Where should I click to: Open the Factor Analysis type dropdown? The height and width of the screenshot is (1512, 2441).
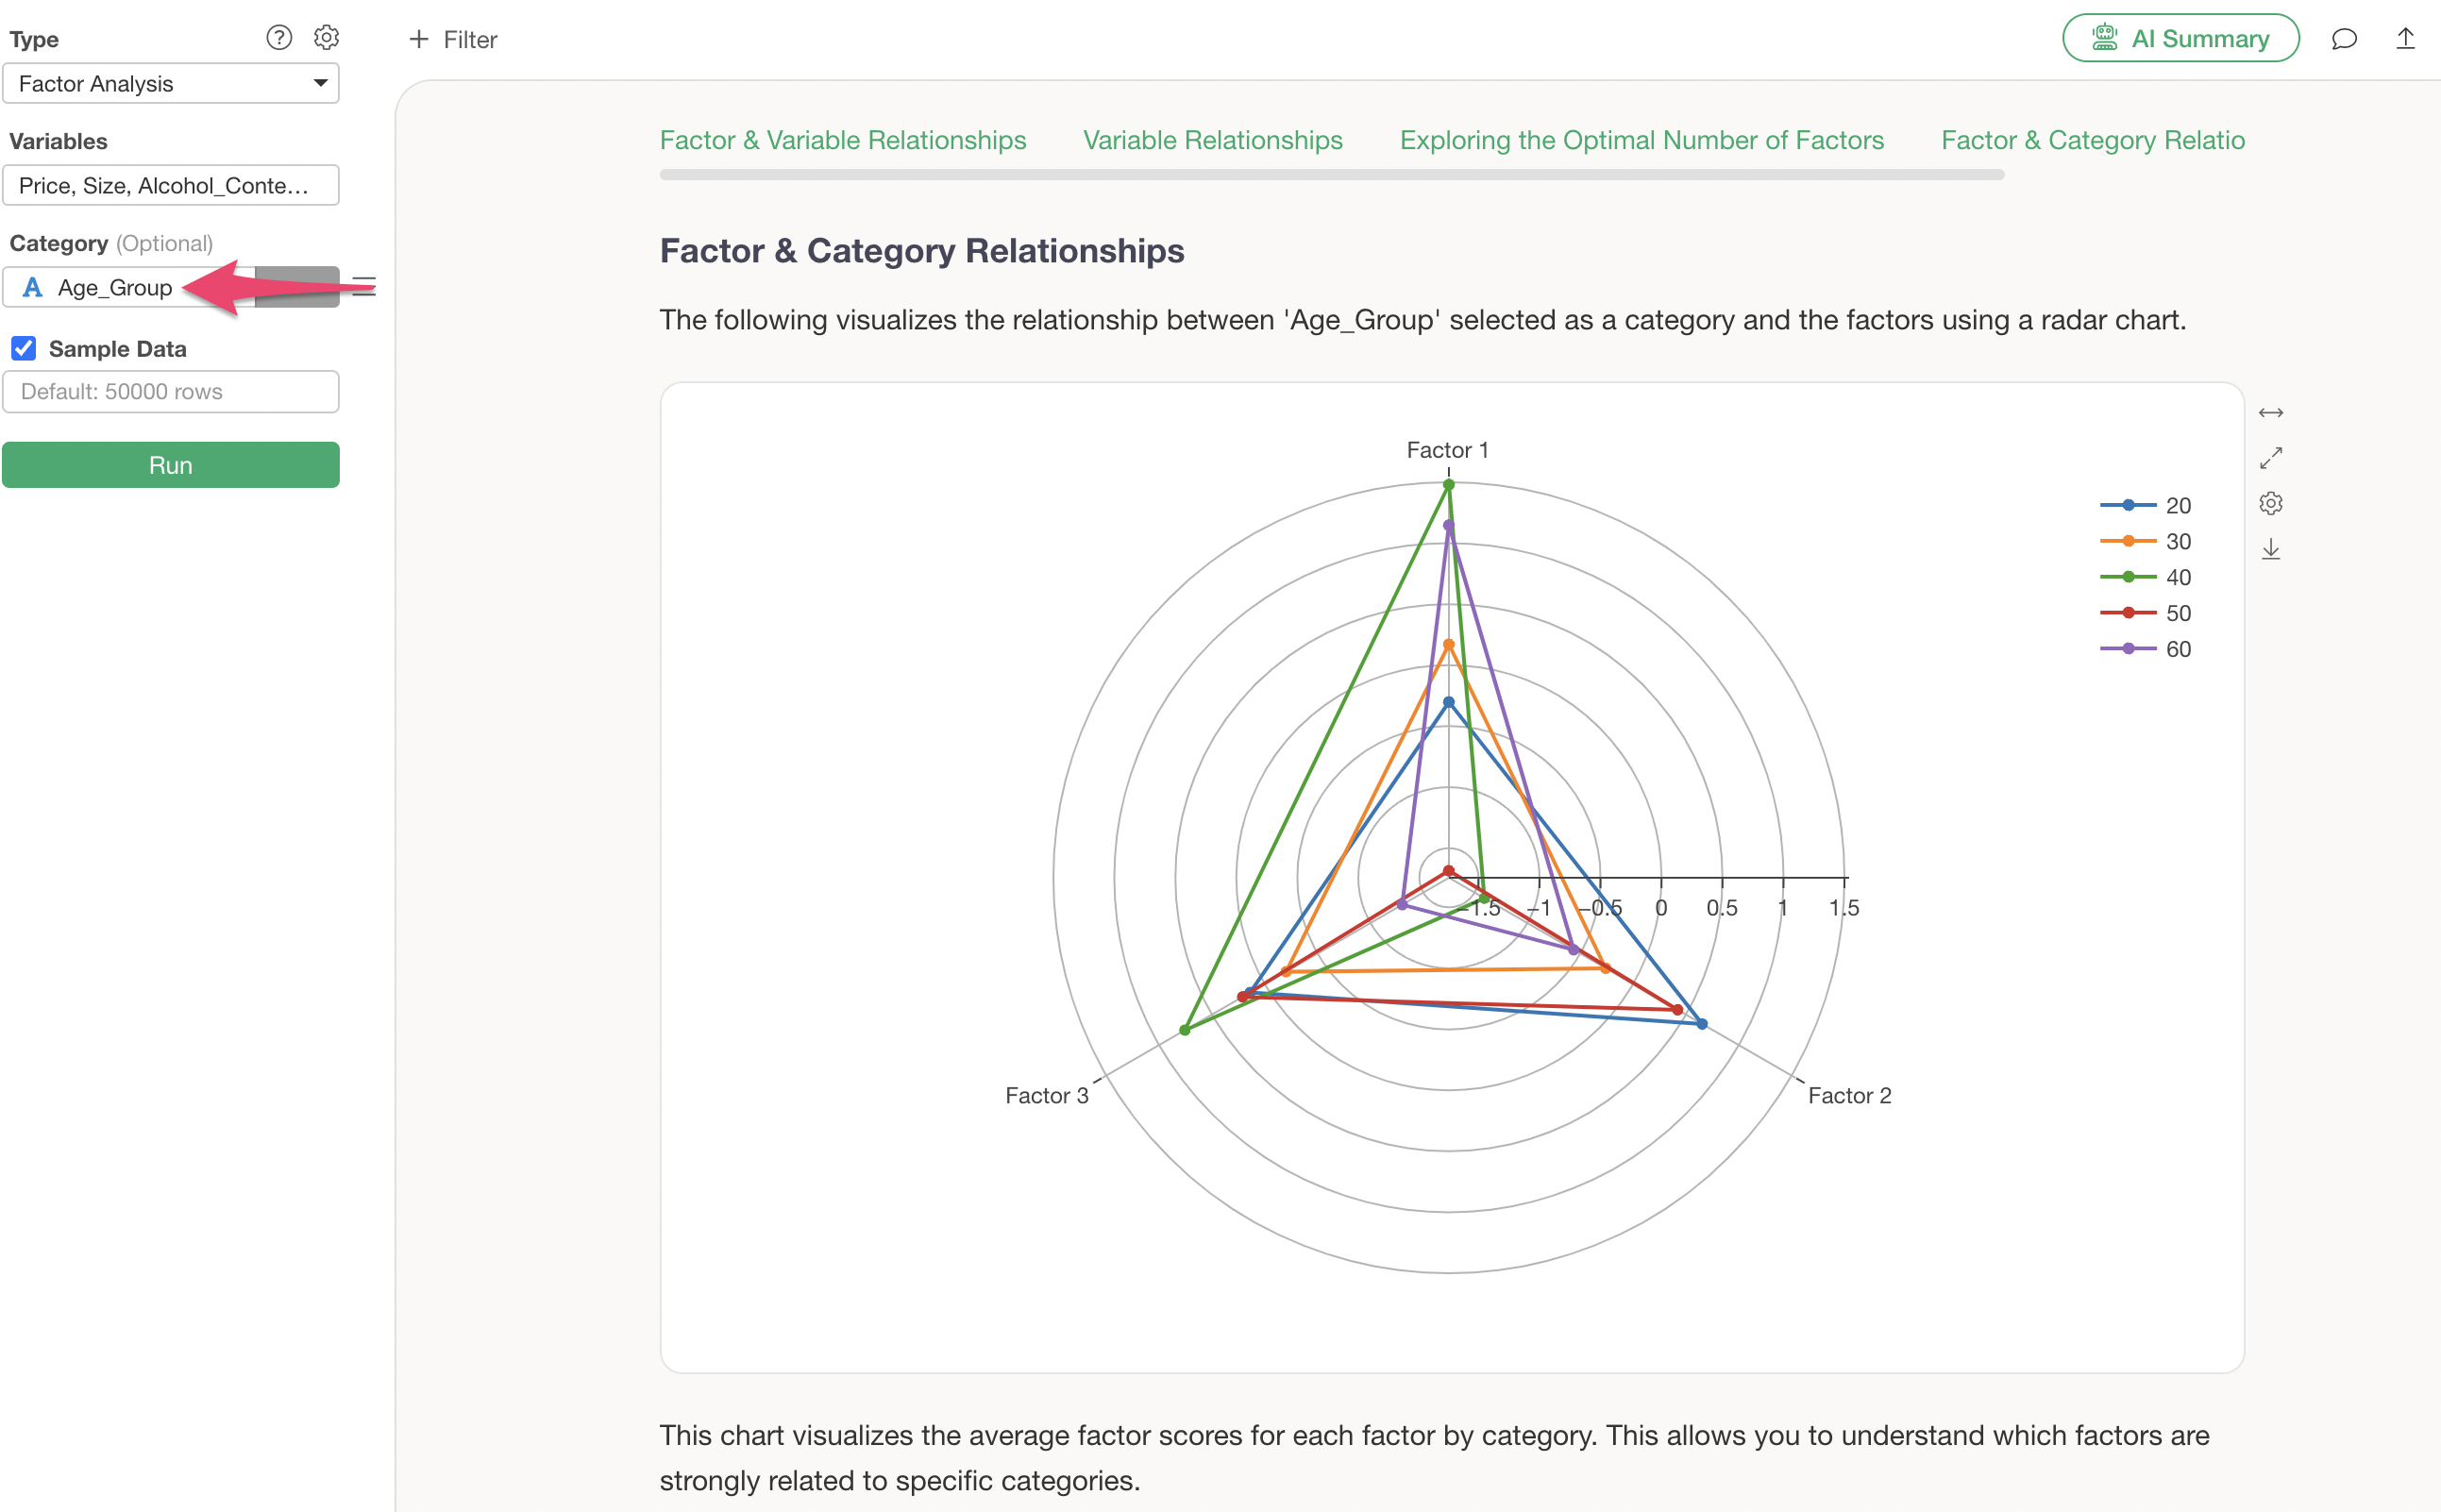(x=170, y=83)
